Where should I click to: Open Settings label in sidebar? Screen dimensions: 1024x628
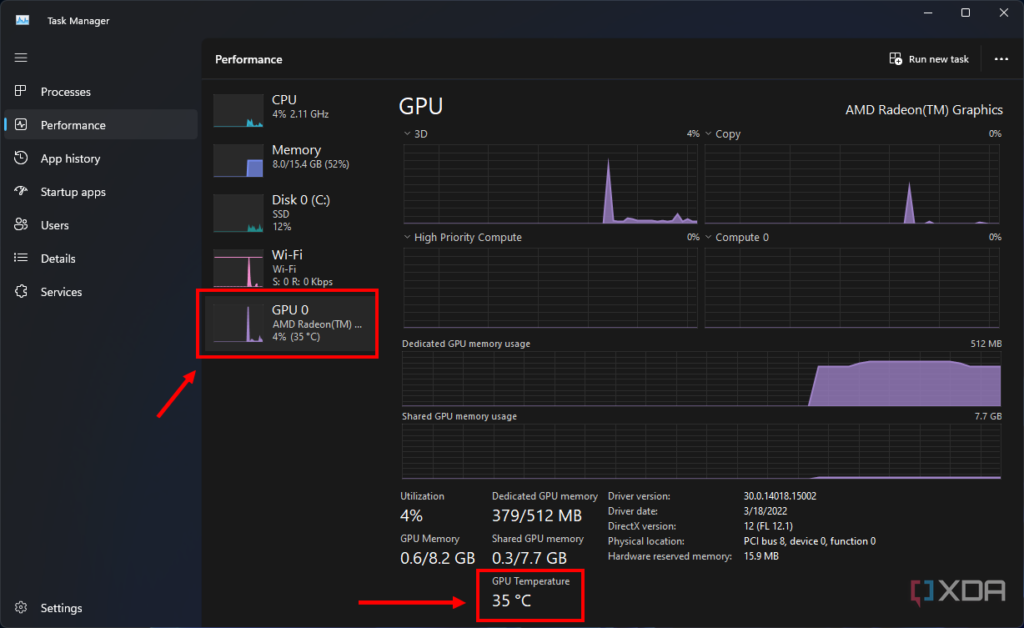tap(61, 608)
